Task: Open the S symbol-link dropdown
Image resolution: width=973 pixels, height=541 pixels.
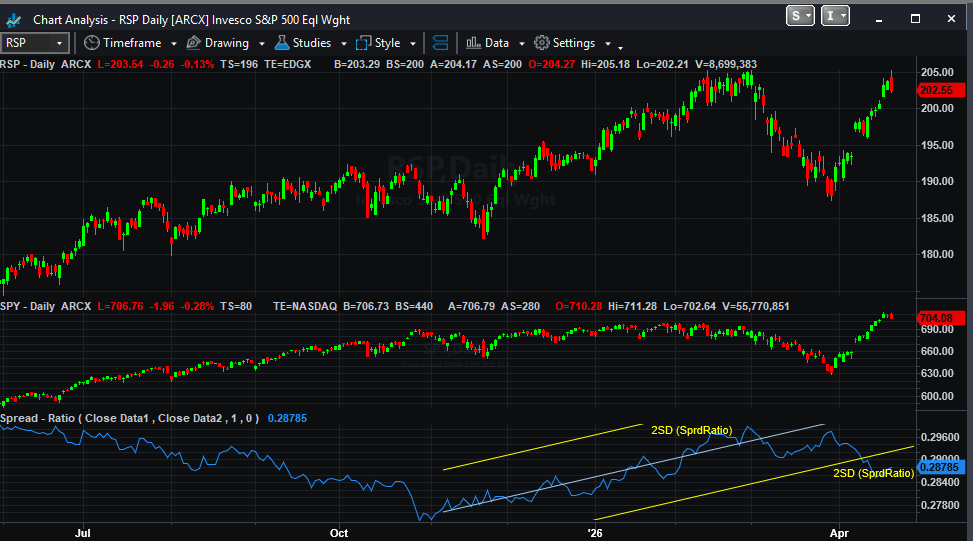Action: pyautogui.click(x=800, y=16)
